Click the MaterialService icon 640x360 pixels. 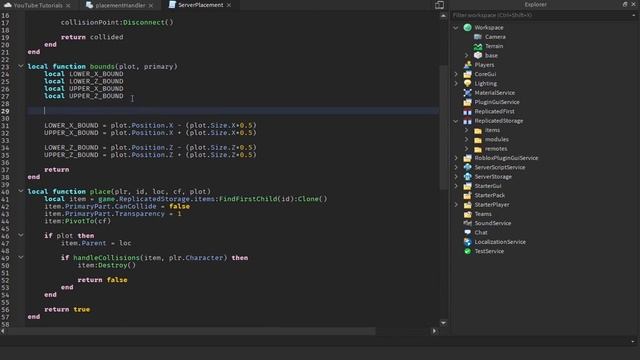tap(467, 93)
